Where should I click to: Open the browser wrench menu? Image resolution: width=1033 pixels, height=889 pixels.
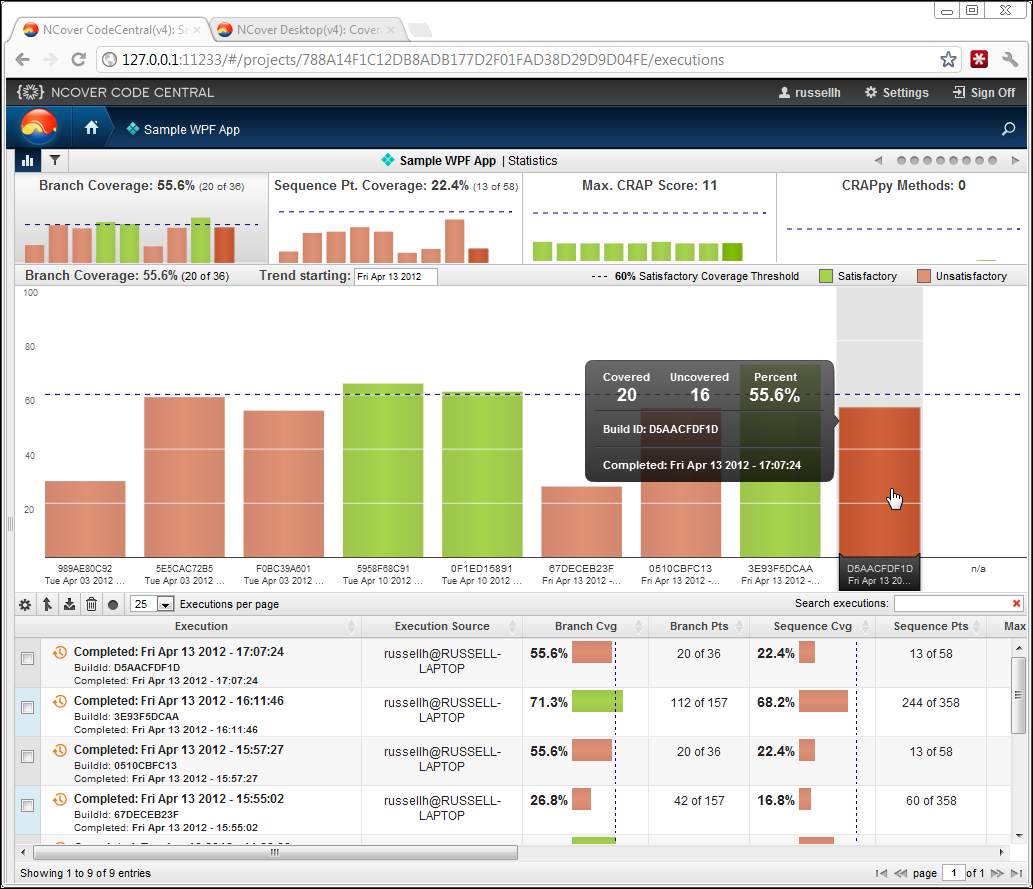point(1010,60)
